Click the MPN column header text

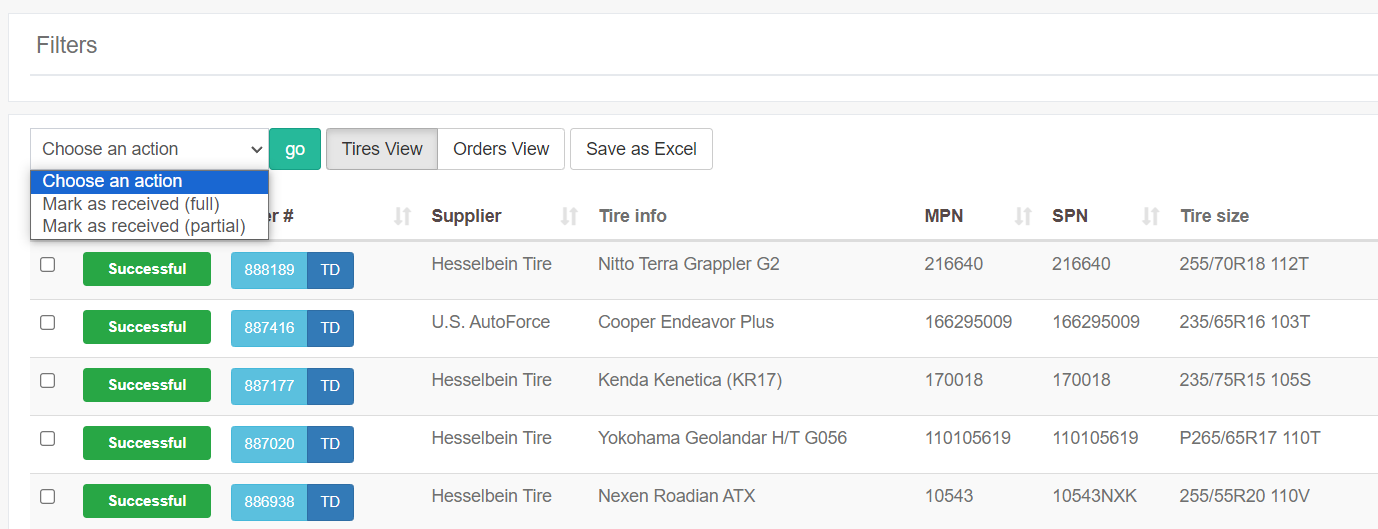[944, 216]
